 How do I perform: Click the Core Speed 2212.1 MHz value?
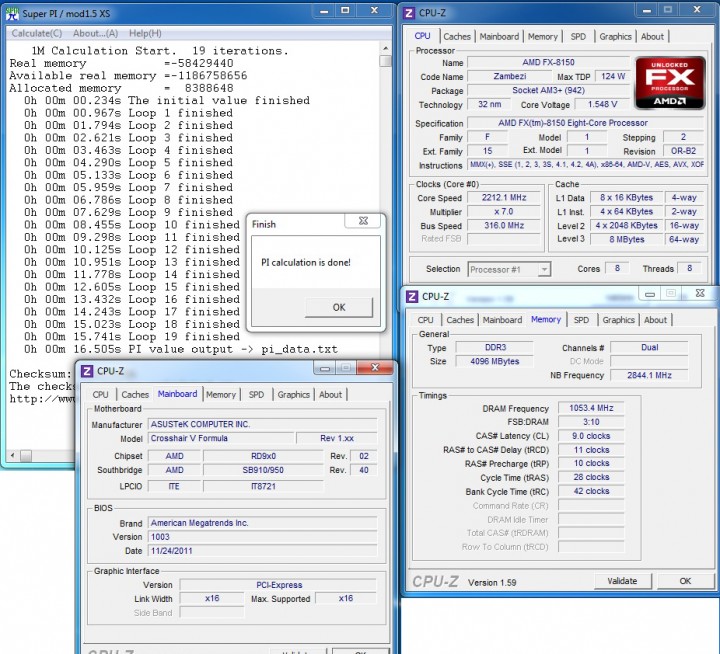[x=504, y=197]
